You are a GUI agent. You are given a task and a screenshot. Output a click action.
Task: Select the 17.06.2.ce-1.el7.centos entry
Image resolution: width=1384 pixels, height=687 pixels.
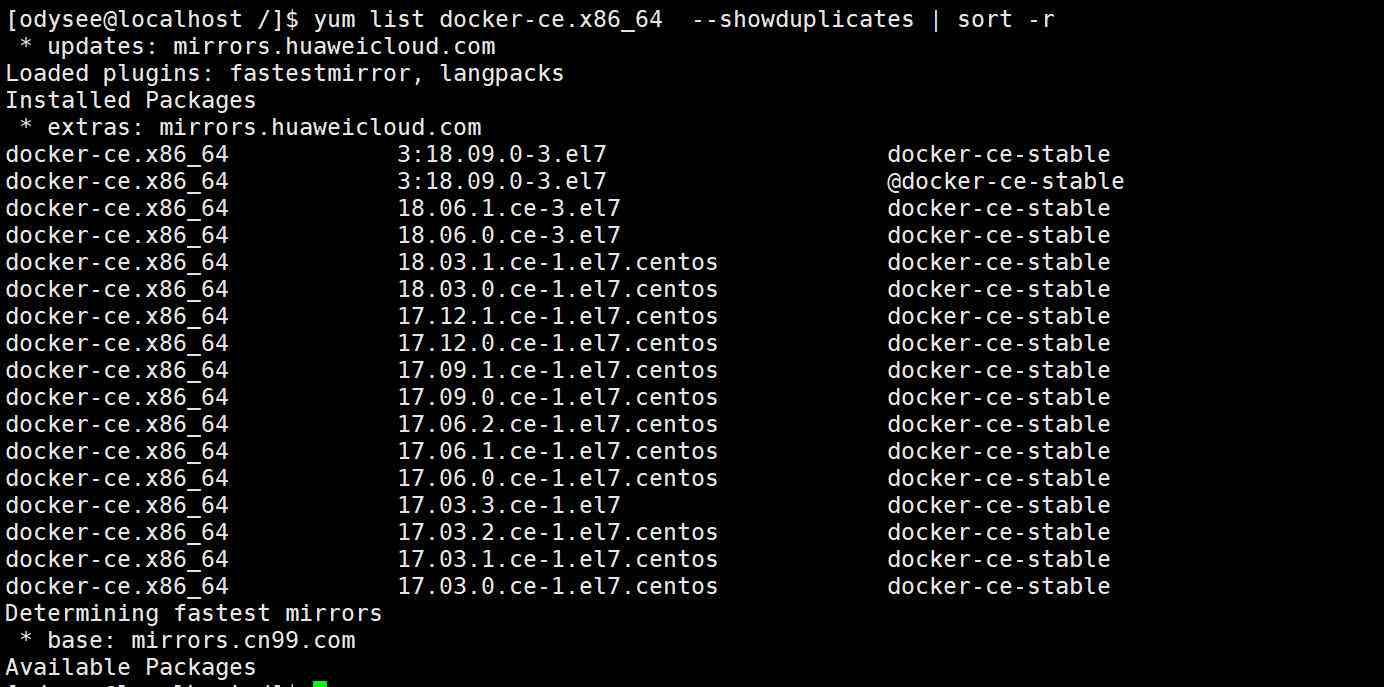[x=558, y=425]
